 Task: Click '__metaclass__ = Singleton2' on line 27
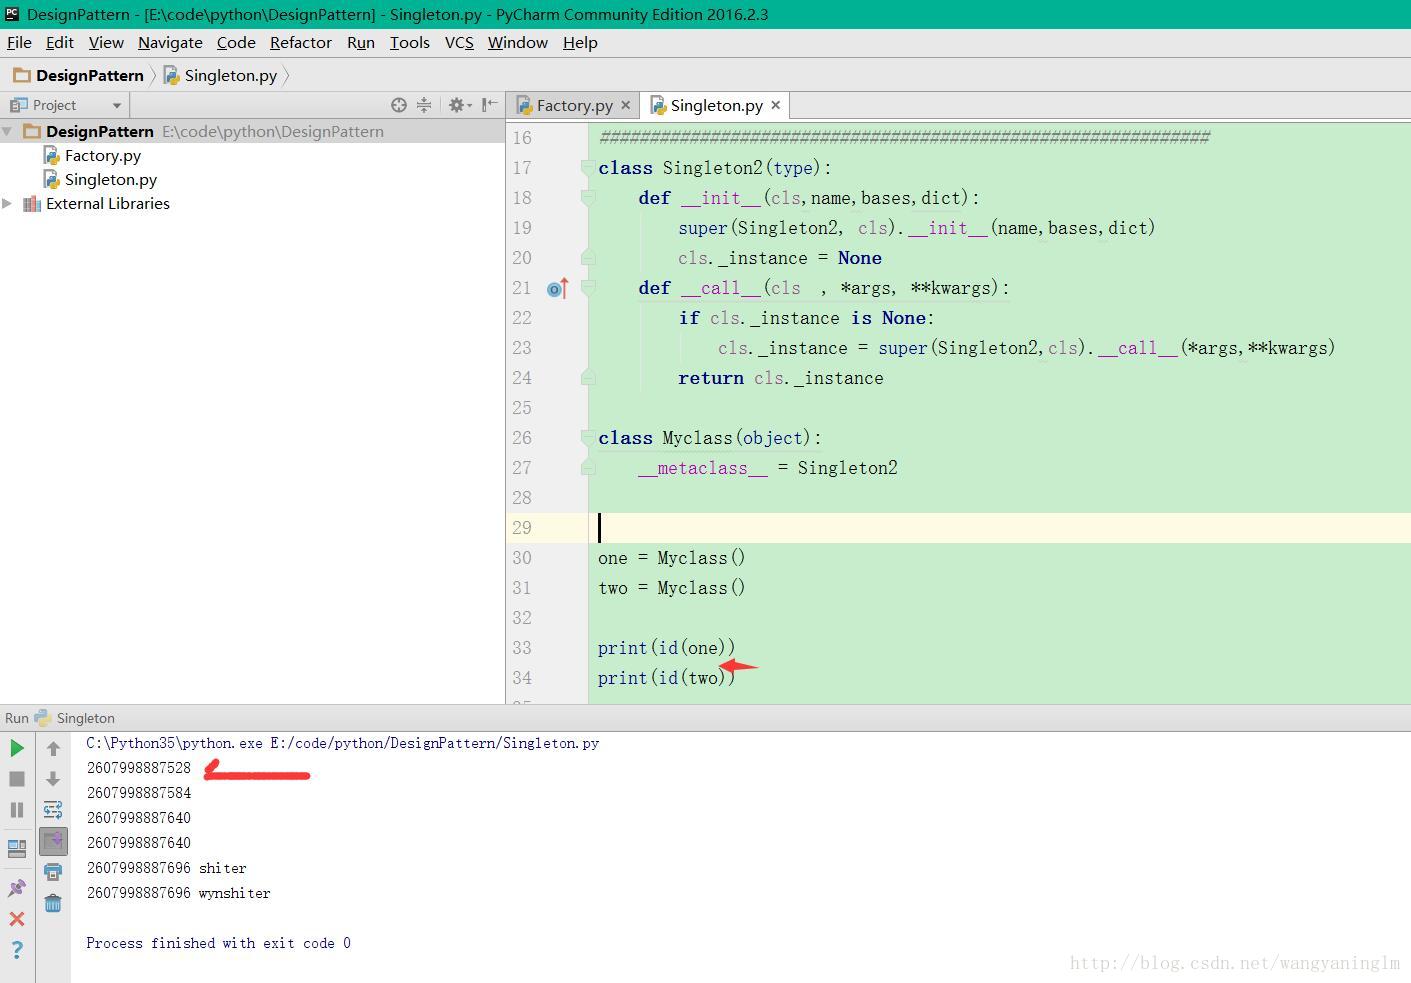768,468
